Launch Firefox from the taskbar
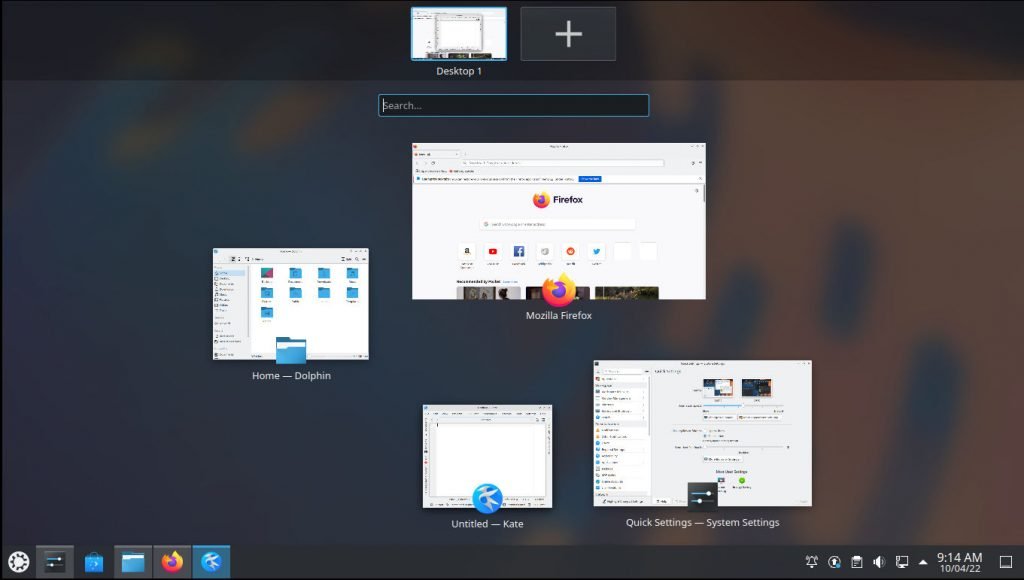Screen dimensions: 1024x580 (172, 561)
